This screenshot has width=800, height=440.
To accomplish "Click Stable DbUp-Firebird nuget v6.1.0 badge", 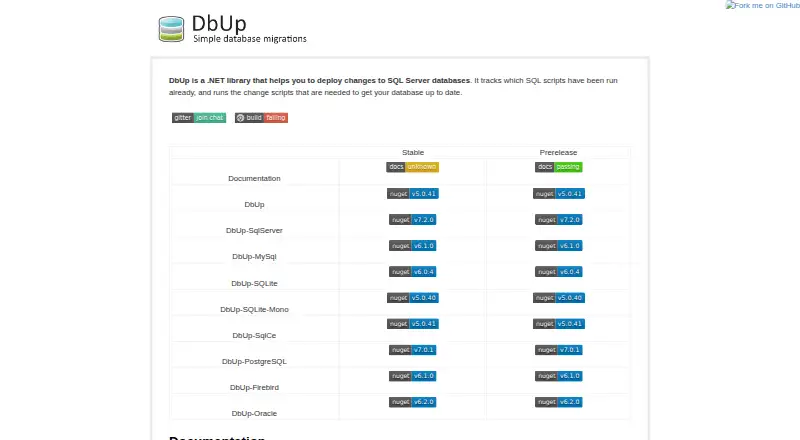I will click(x=413, y=376).
